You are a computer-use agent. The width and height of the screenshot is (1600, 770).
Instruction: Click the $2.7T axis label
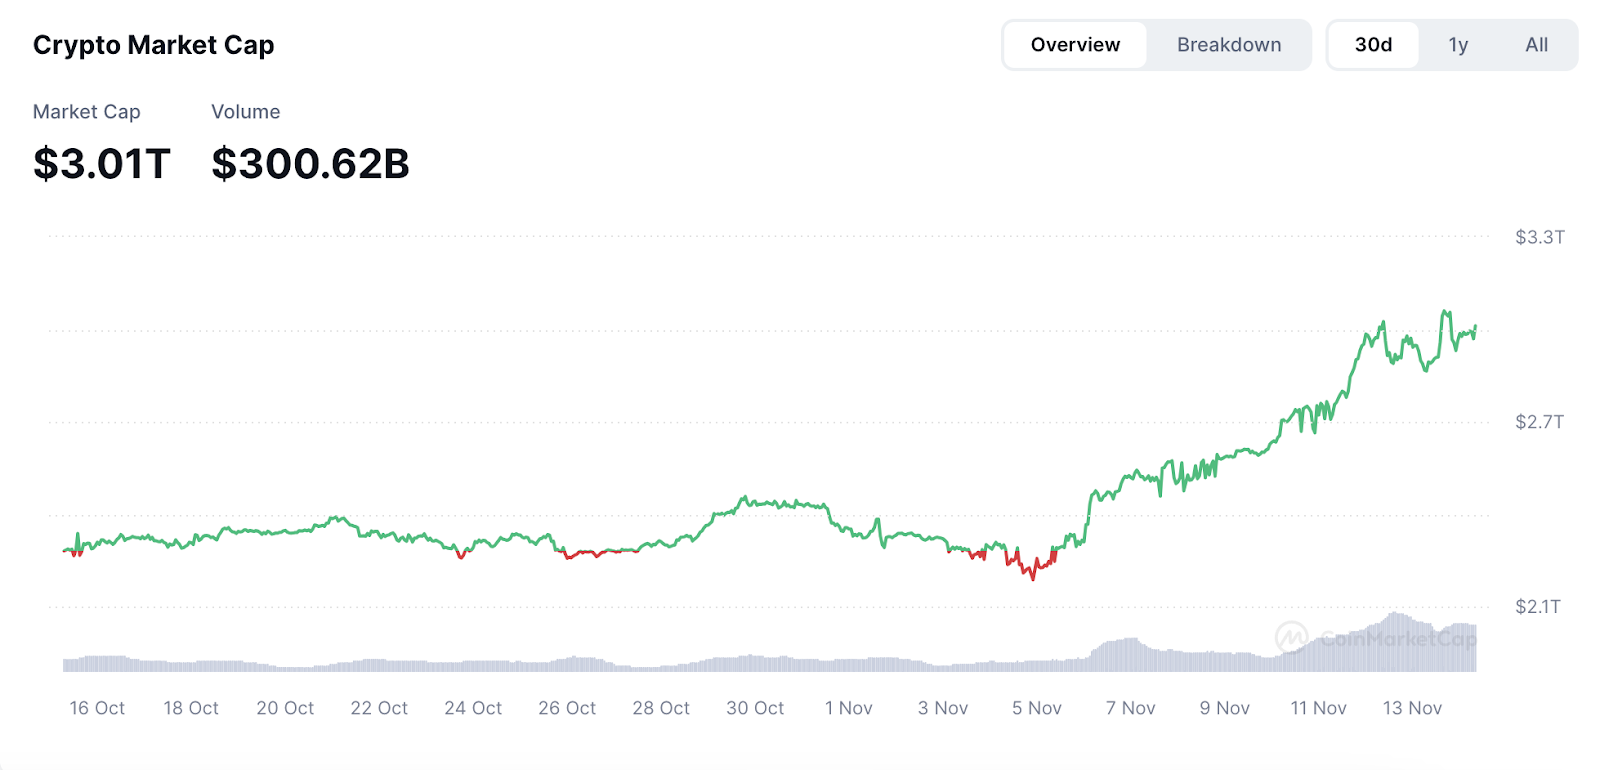[1540, 422]
